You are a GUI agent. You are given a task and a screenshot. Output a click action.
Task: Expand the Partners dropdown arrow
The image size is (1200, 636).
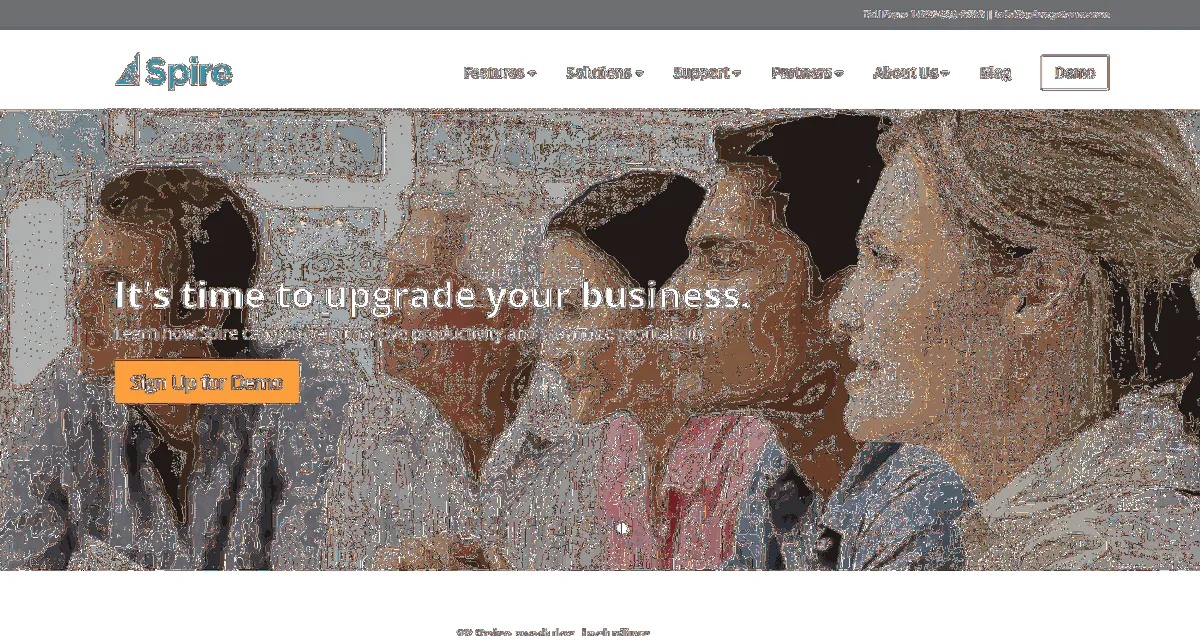839,73
